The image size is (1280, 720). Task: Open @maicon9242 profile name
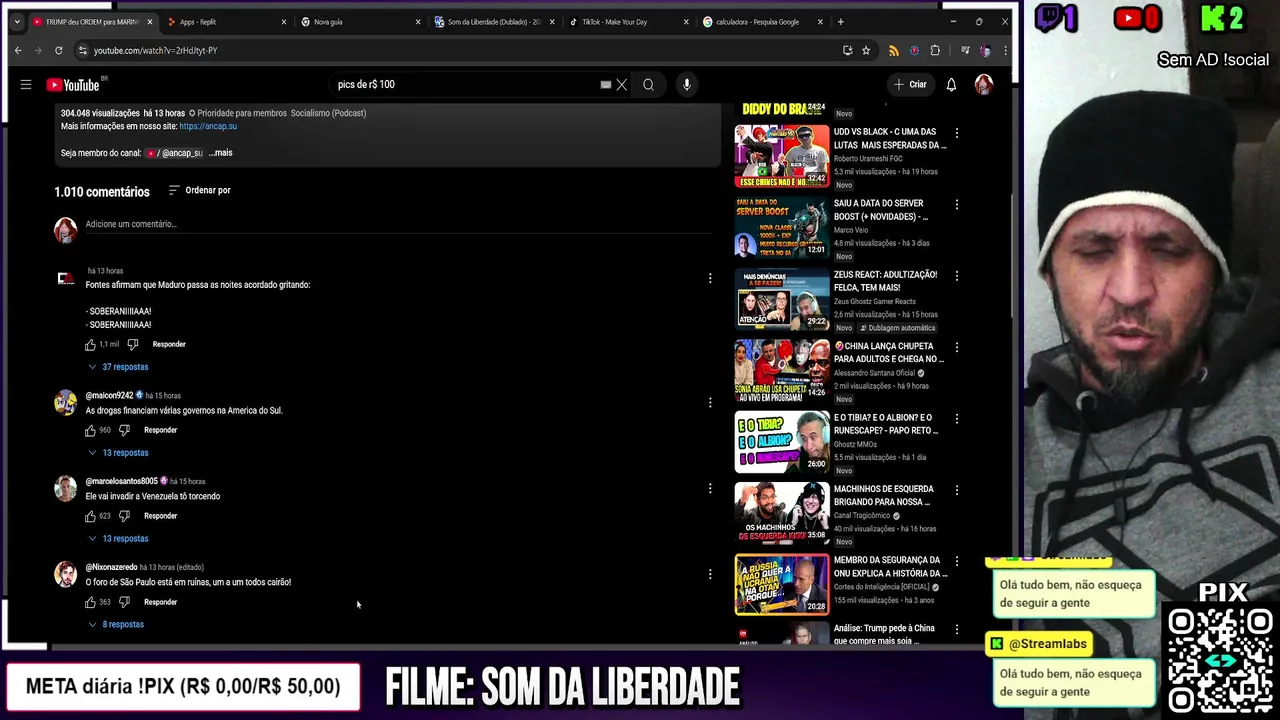point(109,395)
